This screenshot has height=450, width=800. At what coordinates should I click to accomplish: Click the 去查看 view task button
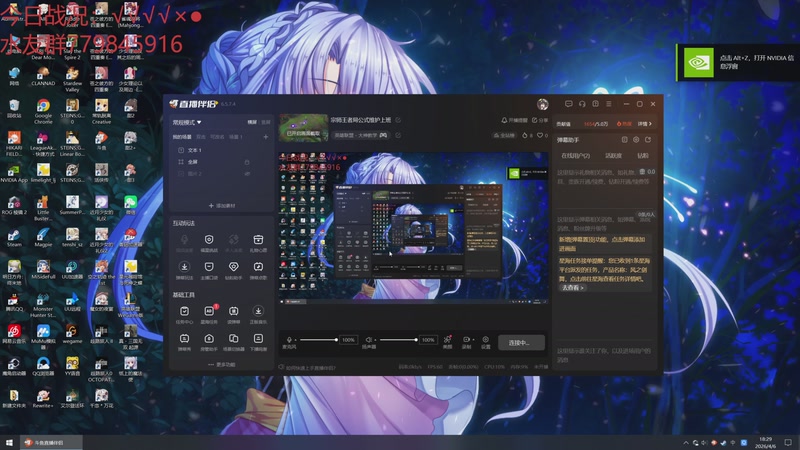[572, 288]
